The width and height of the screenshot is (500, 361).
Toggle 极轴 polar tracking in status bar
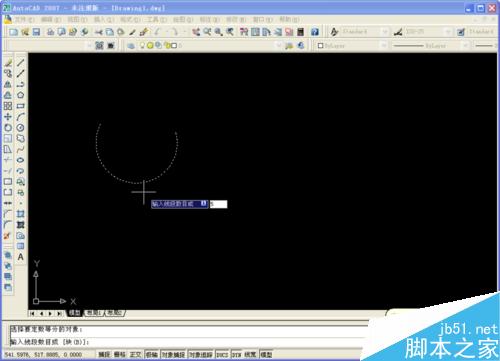point(152,355)
